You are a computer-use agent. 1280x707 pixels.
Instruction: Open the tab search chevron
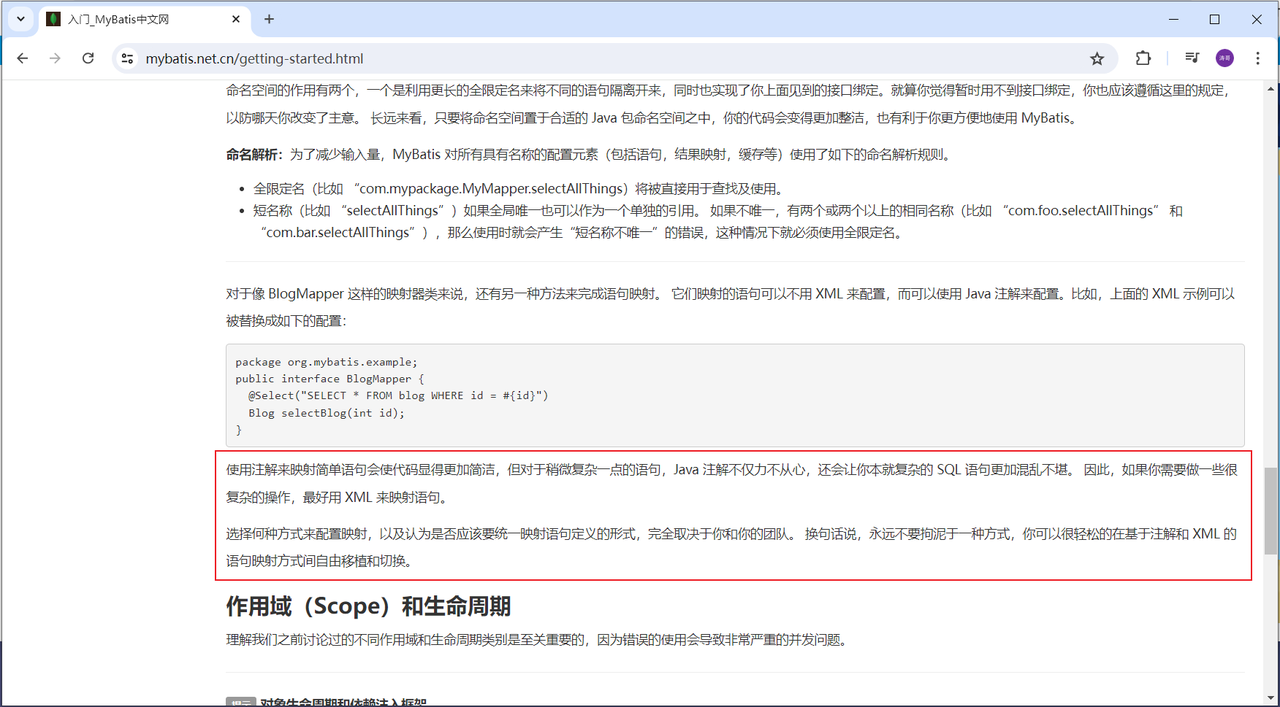pyautogui.click(x=19, y=18)
